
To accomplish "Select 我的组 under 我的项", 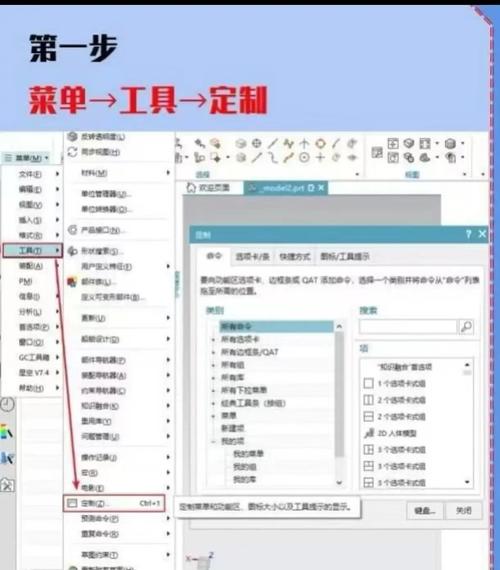I will 245,466.
